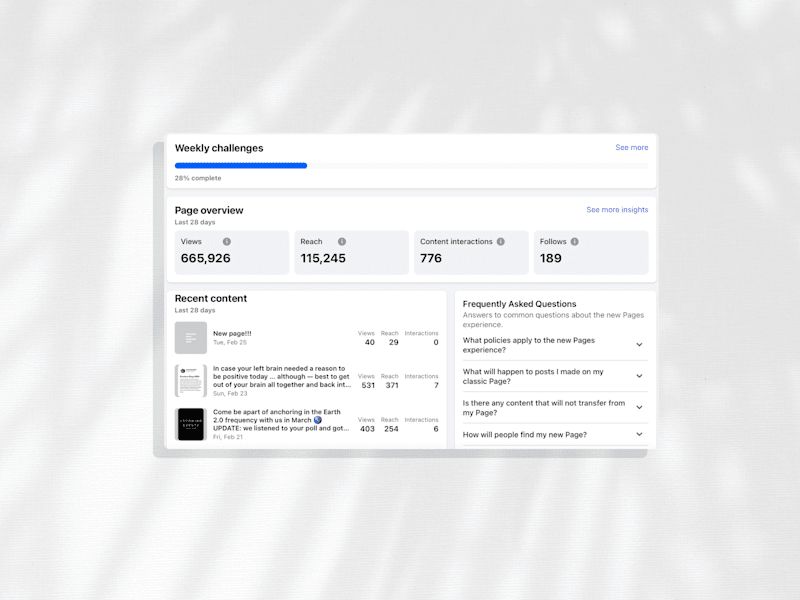Click See more in Weekly challenges
The image size is (800, 600).
(x=632, y=147)
